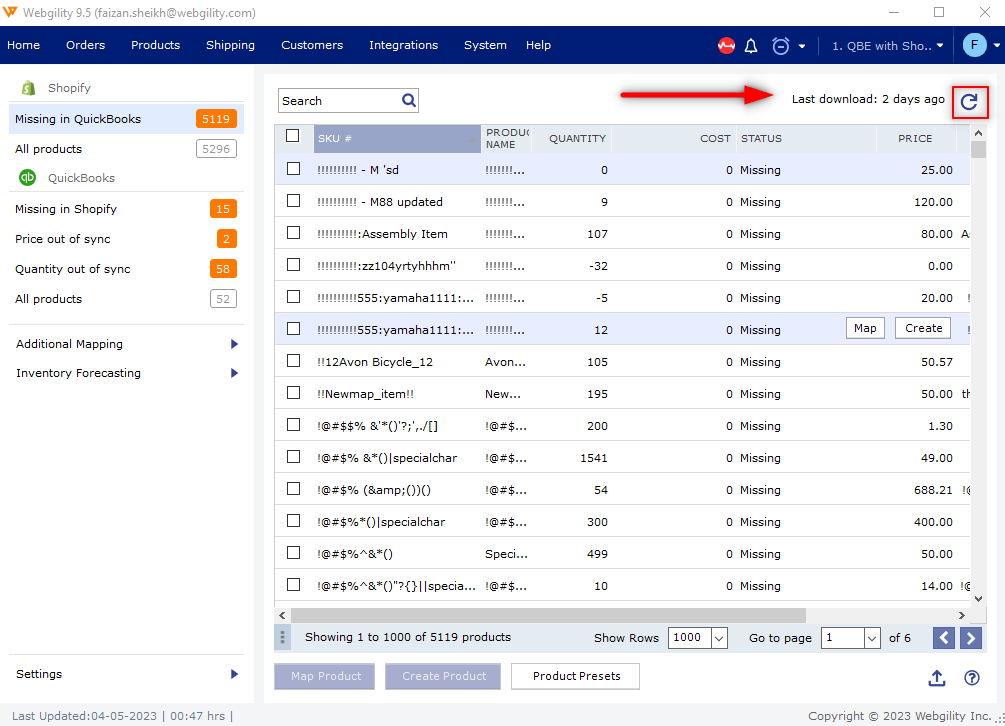Select Price out of sync filter

(126, 239)
